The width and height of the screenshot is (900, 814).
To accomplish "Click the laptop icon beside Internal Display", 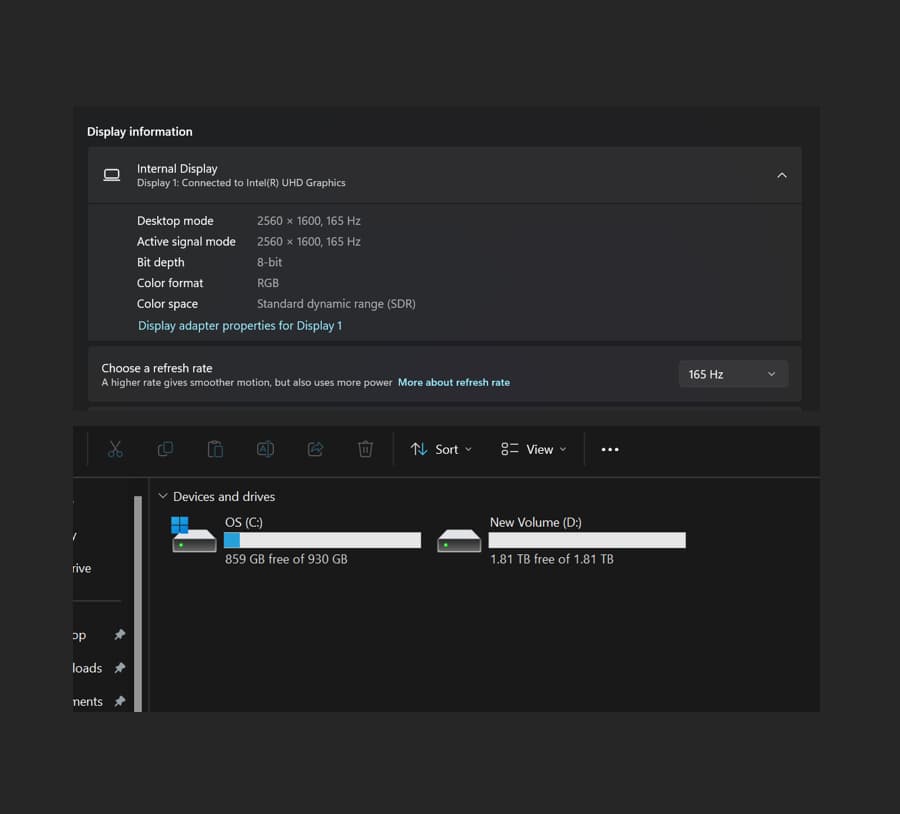I will tap(112, 175).
